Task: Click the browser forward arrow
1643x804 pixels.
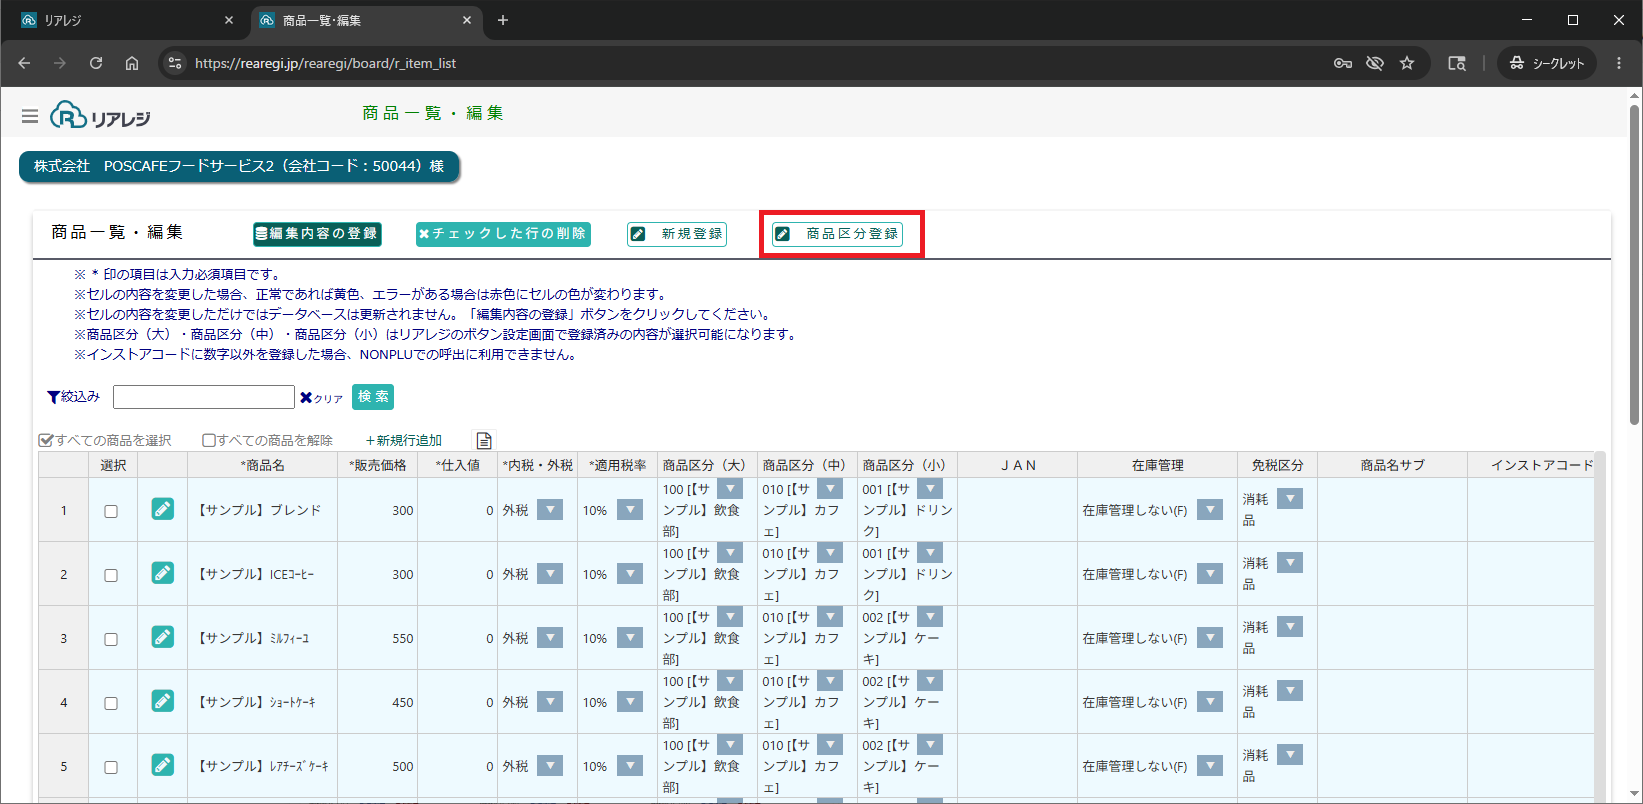Action: [x=60, y=63]
